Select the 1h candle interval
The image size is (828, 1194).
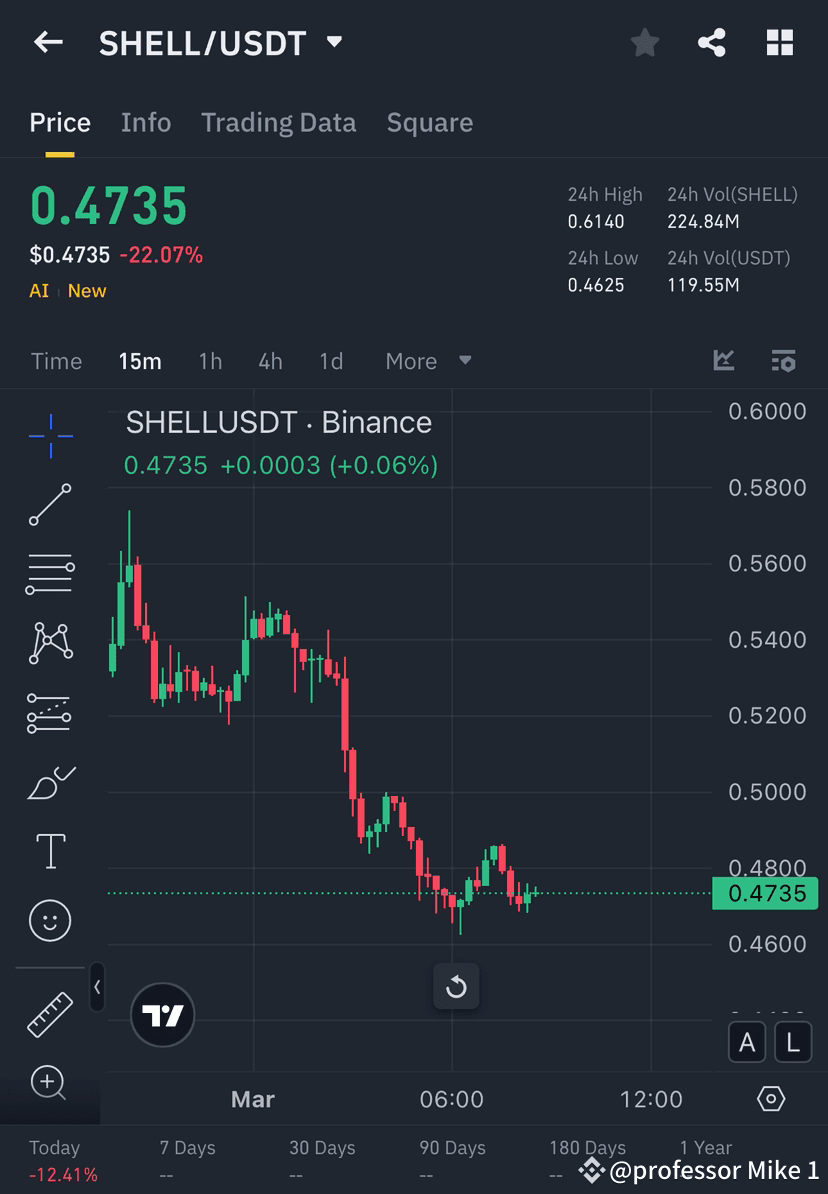210,361
